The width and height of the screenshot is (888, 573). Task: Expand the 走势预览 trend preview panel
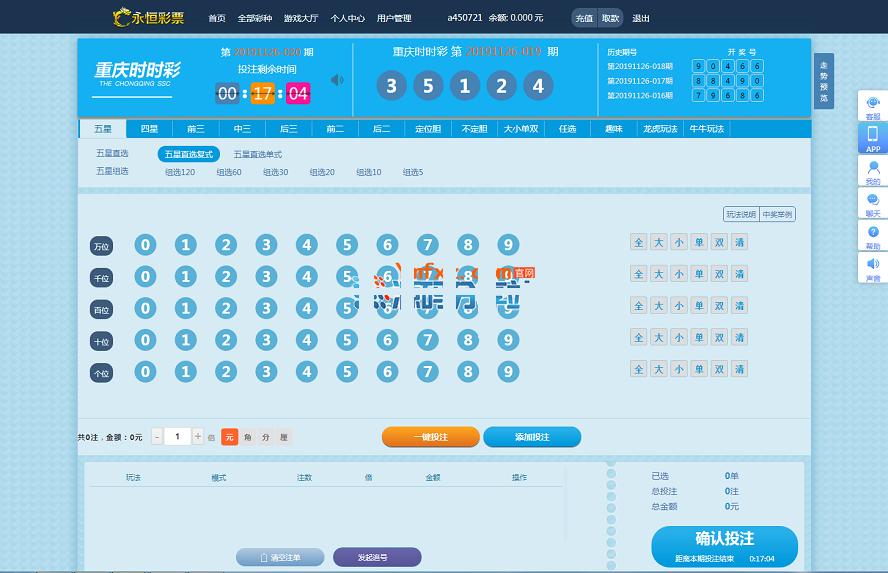(823, 81)
